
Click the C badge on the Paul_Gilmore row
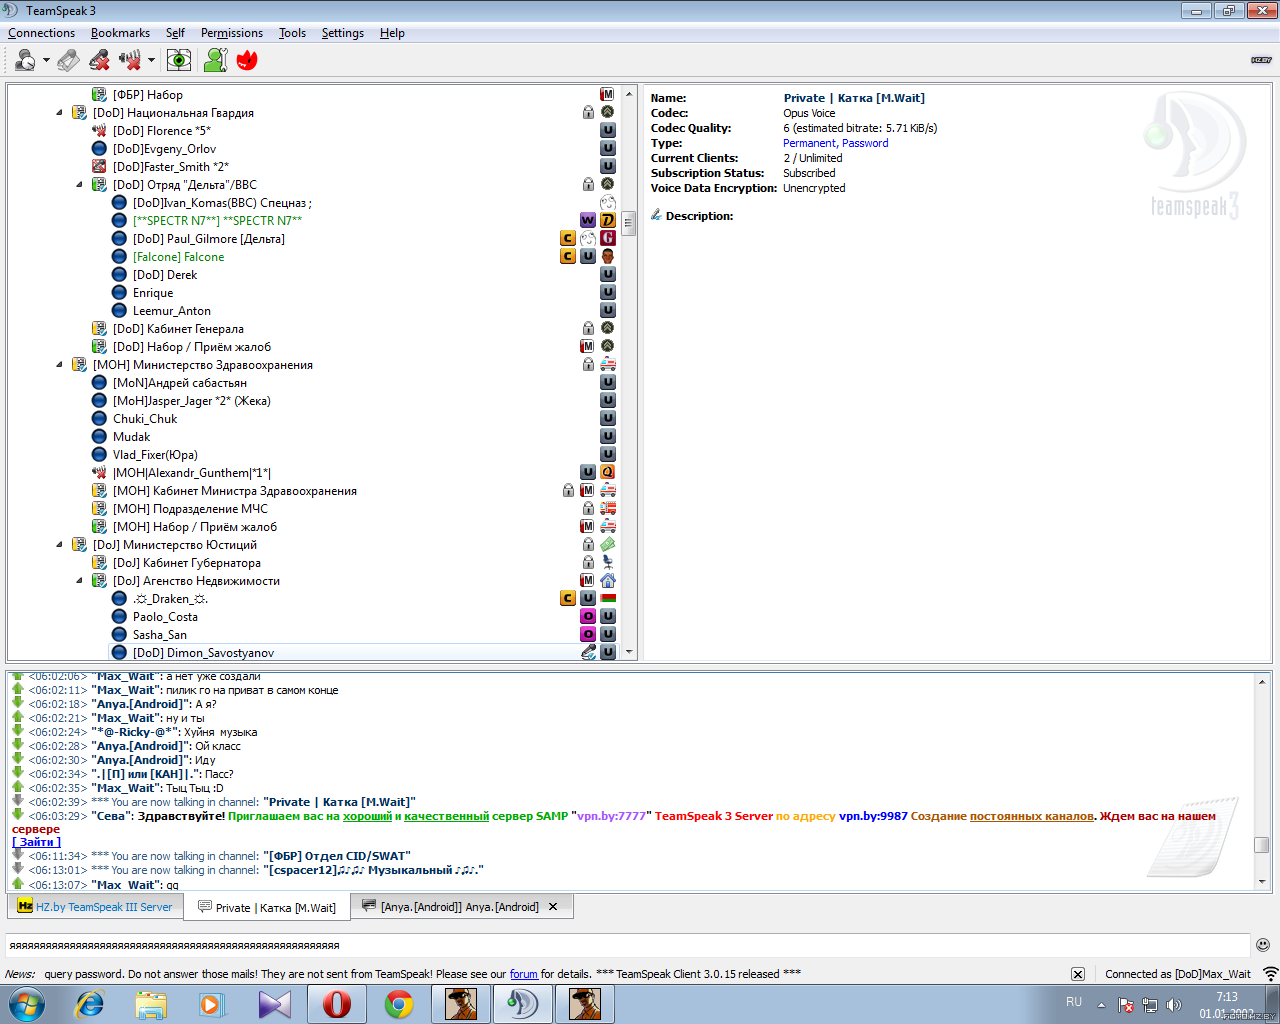point(568,238)
